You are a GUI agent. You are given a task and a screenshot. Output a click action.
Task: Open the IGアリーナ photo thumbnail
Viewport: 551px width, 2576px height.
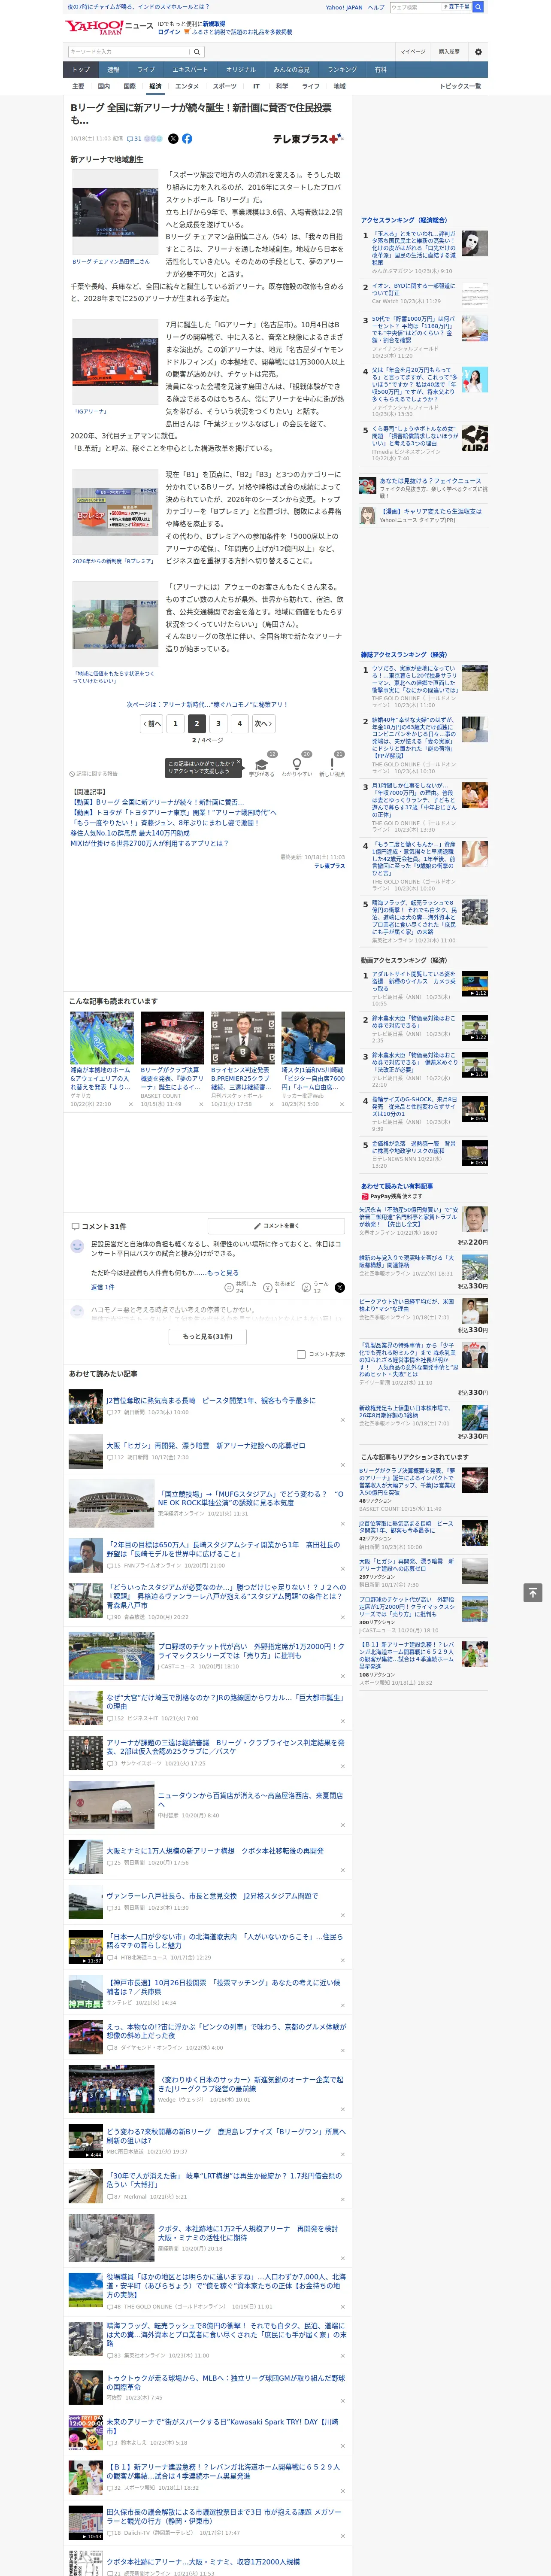pos(115,362)
